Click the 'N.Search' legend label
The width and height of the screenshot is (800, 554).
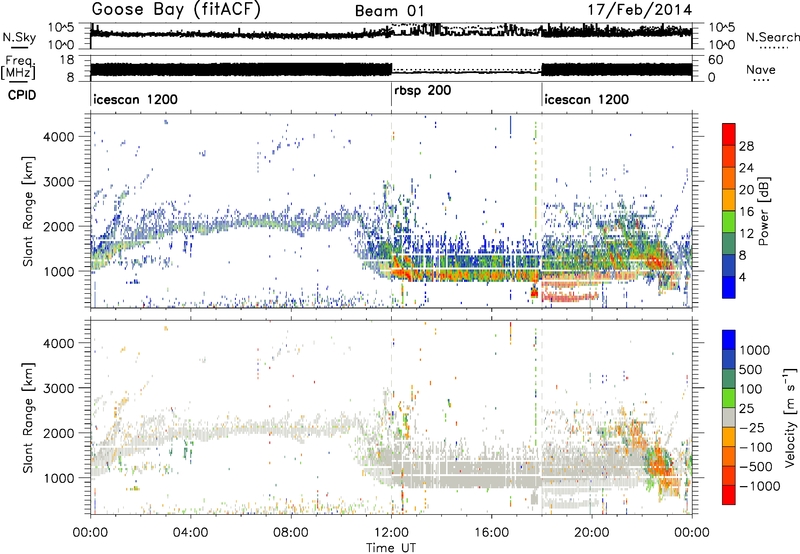click(x=772, y=37)
